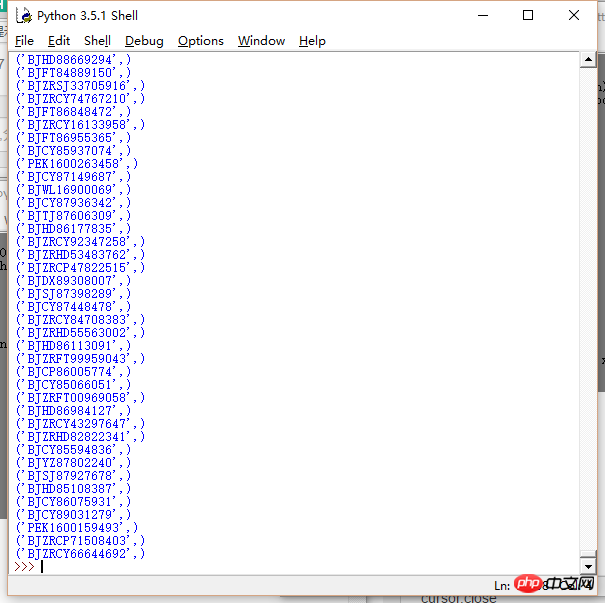Click output line PEK1600159493

coord(77,528)
